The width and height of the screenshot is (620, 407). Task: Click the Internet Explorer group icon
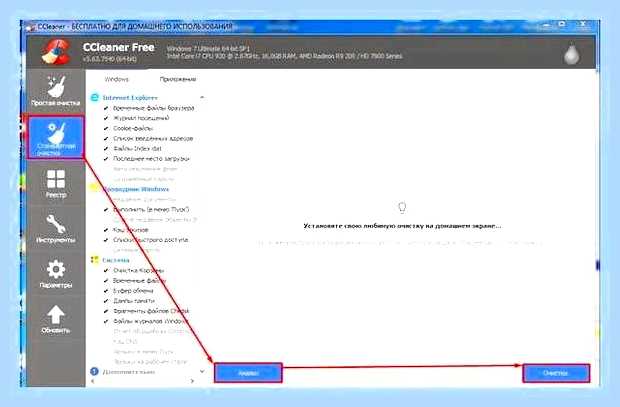95,97
